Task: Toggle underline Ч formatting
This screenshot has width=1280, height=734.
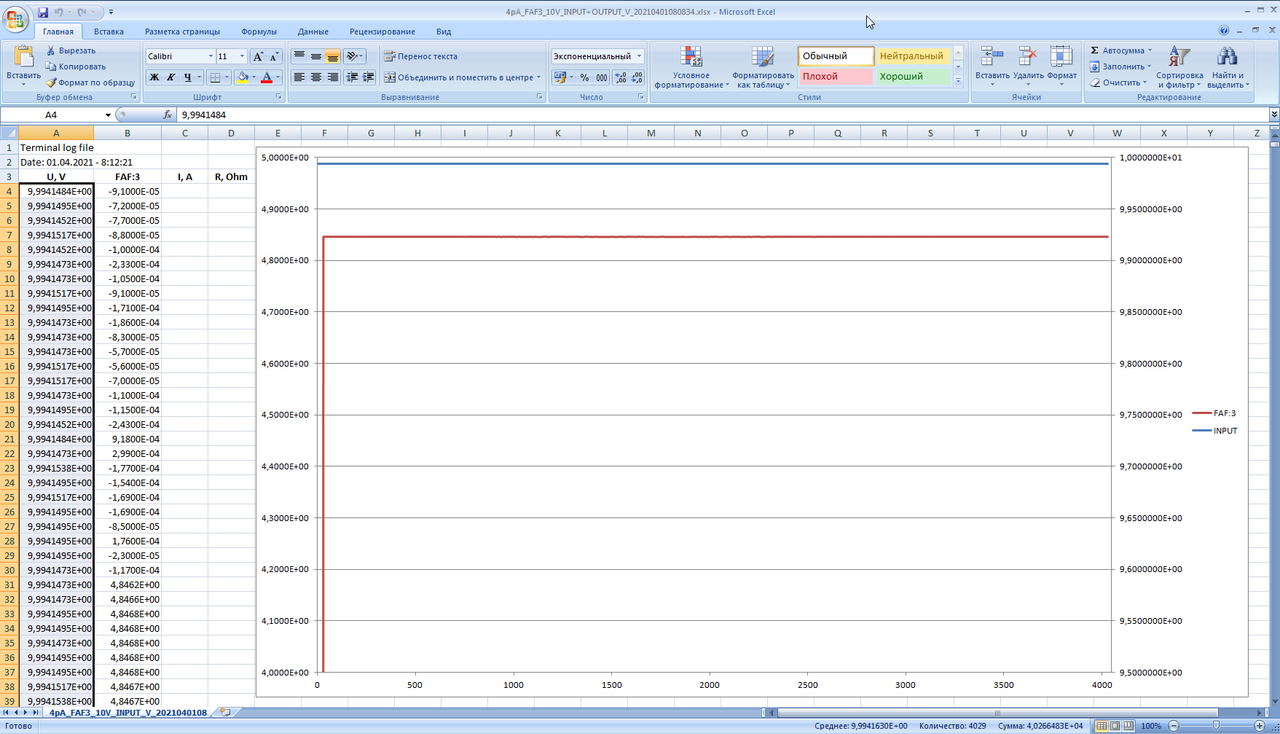Action: pyautogui.click(x=187, y=77)
